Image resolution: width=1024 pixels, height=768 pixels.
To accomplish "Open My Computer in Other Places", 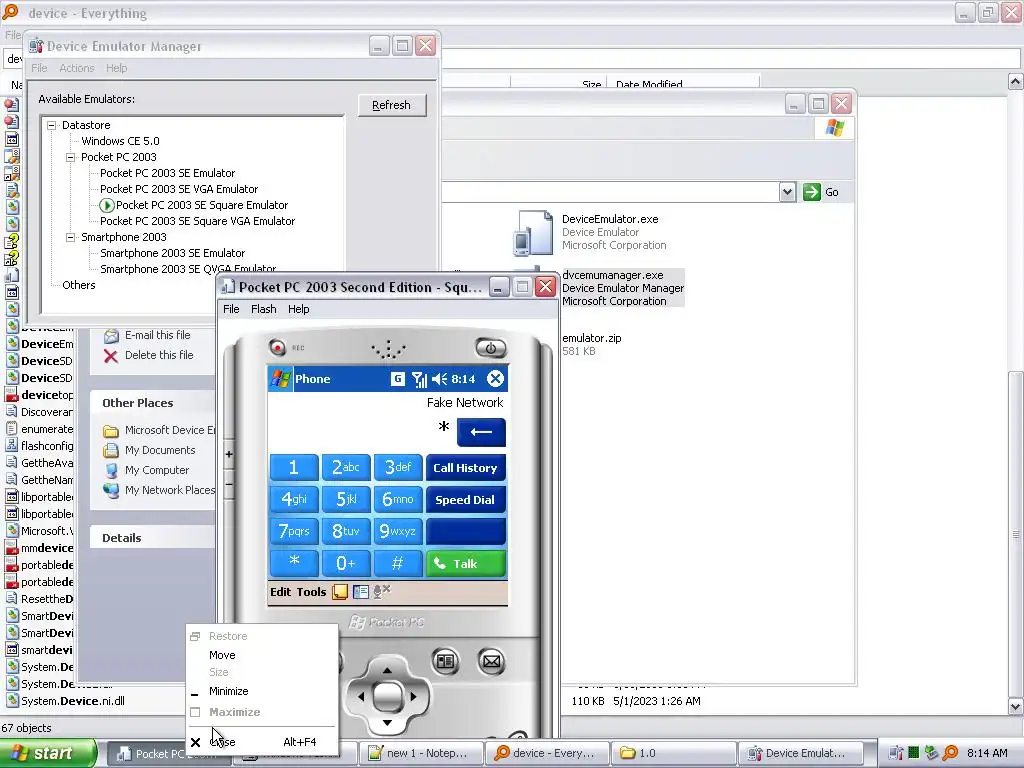I will [157, 470].
